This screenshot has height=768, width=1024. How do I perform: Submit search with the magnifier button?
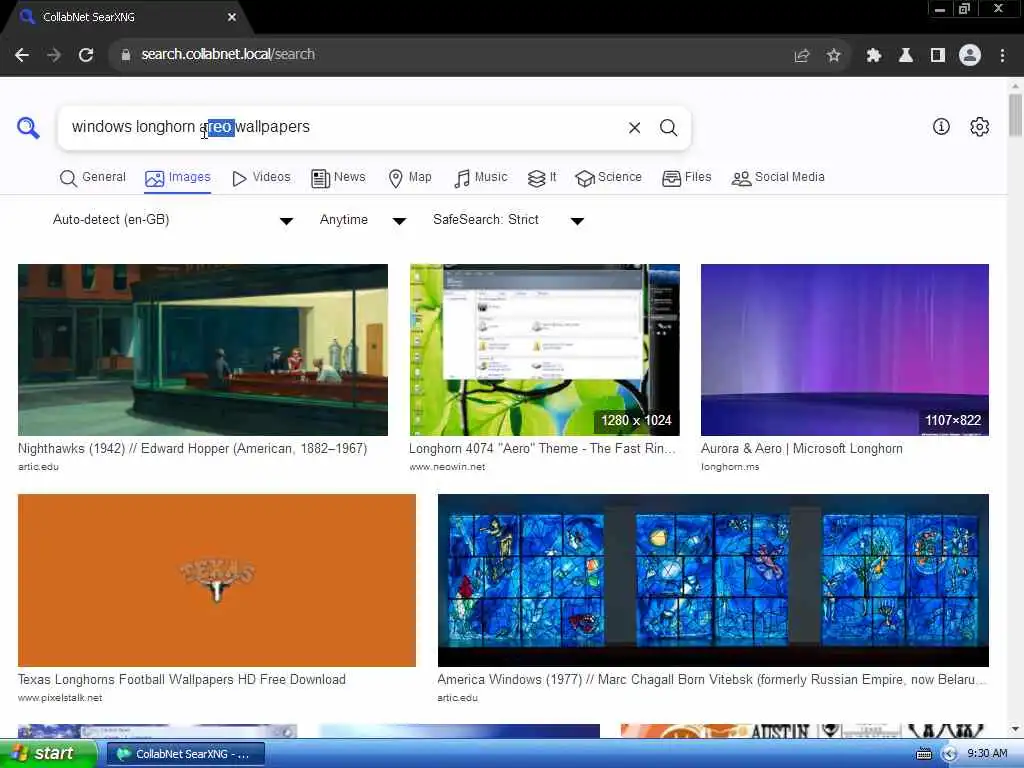[x=668, y=127]
